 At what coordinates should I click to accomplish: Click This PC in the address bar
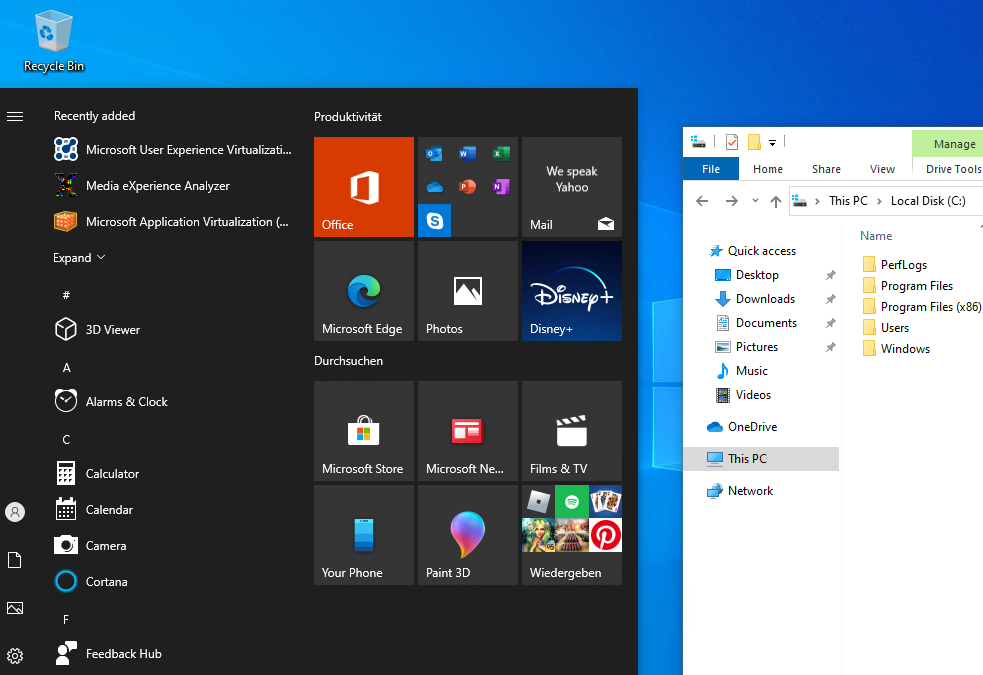coord(848,201)
